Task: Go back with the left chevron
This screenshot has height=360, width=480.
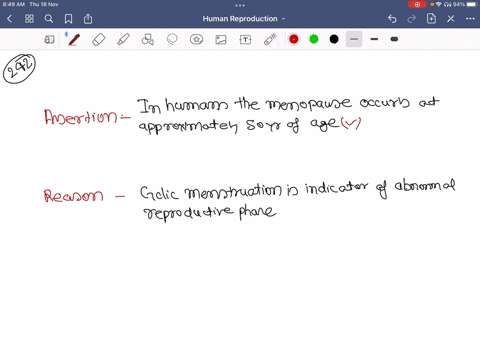Action: pyautogui.click(x=9, y=19)
